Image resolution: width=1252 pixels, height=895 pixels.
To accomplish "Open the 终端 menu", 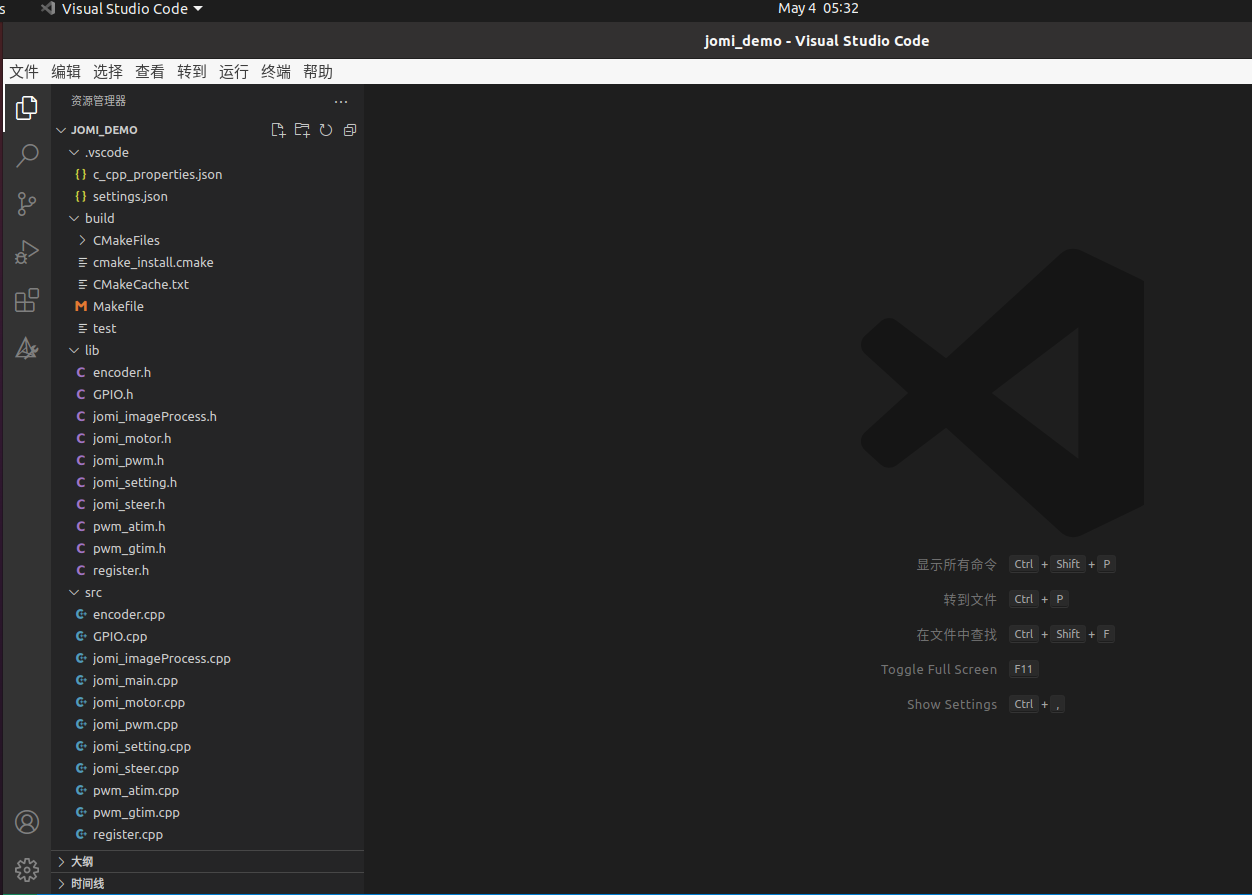I will click(276, 71).
